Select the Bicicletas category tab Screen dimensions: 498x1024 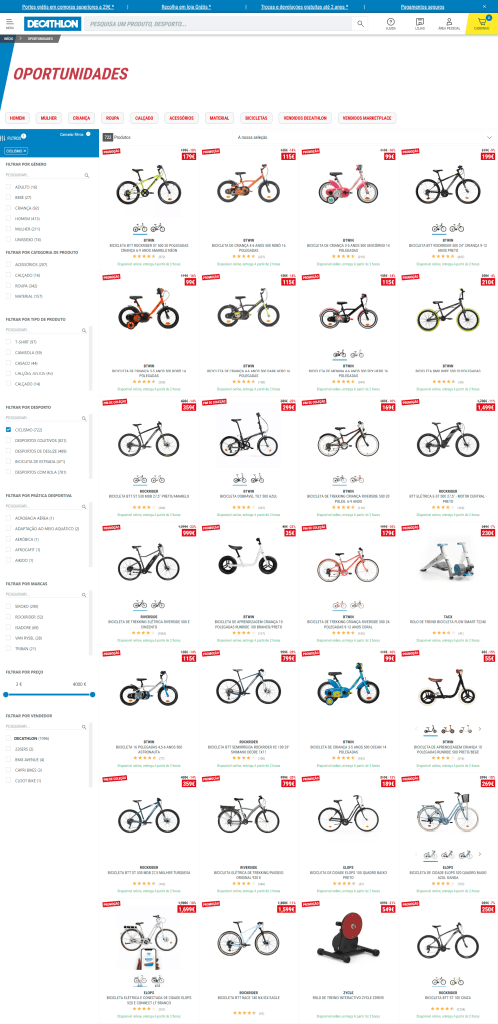point(255,118)
